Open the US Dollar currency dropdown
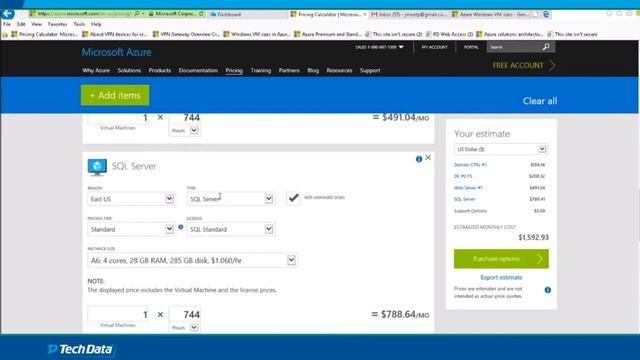The height and width of the screenshot is (360, 640). point(501,149)
